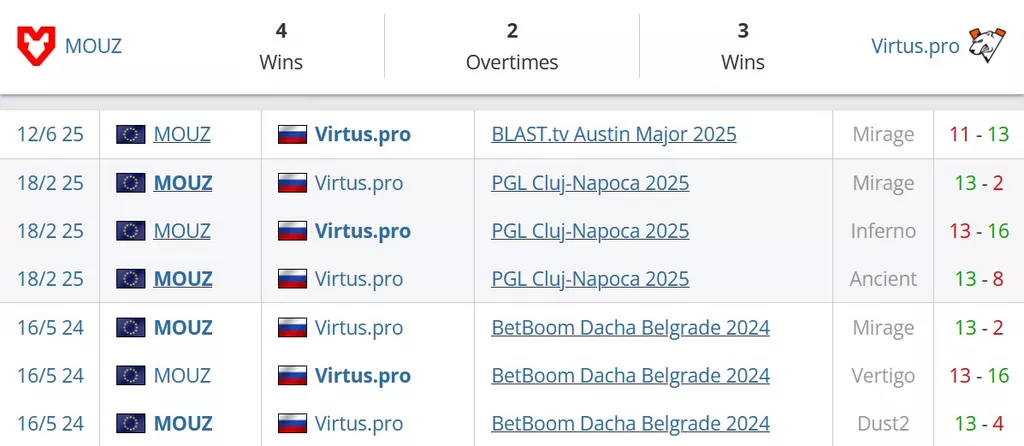Screen dimensions: 1024x446
Task: Click the 13 - 16 Vertigo score
Action: (x=979, y=375)
